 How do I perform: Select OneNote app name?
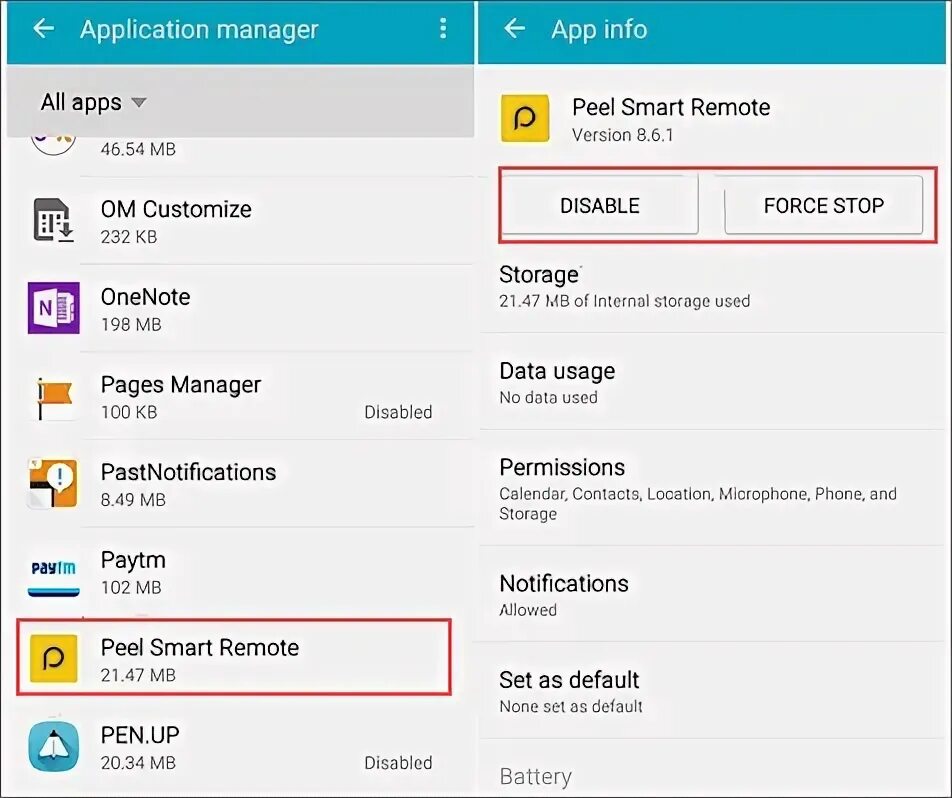(x=146, y=297)
